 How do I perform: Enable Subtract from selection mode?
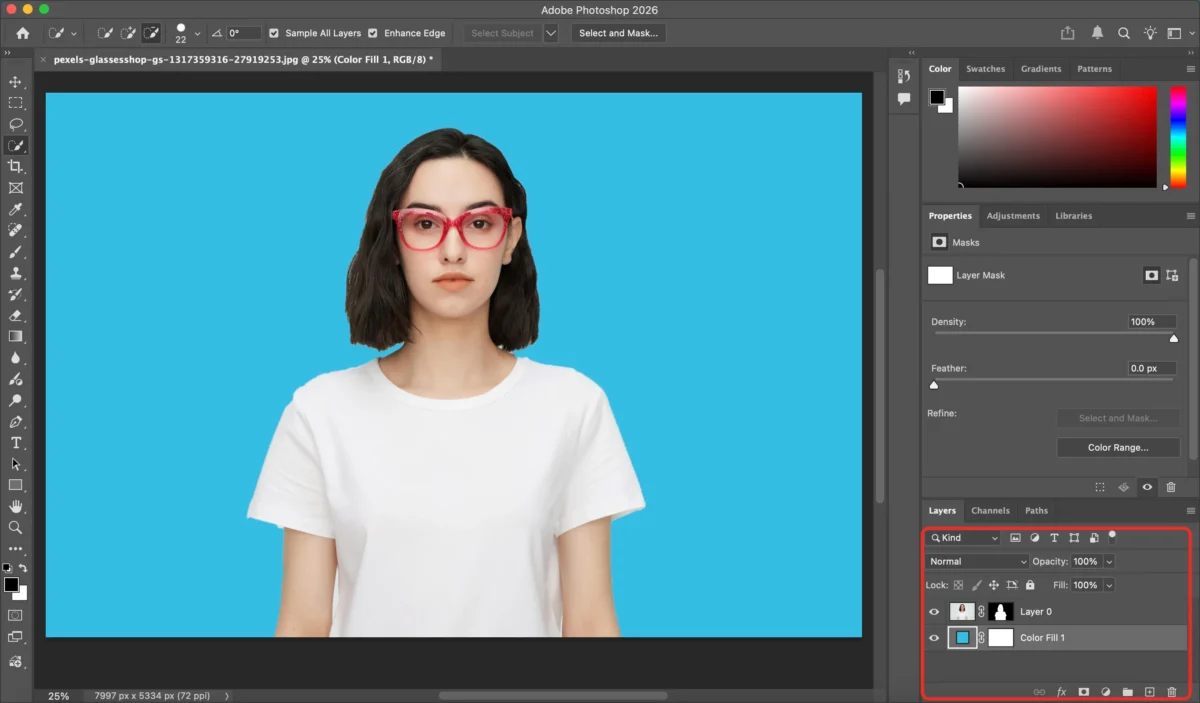click(151, 33)
